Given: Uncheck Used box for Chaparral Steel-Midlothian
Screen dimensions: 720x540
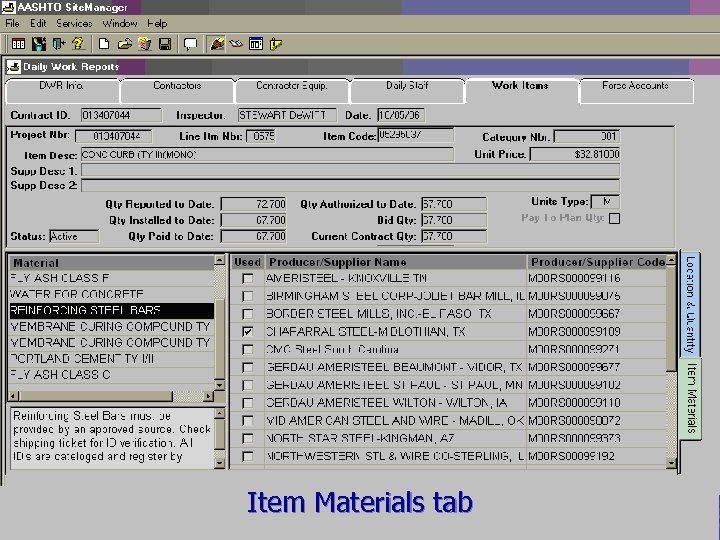Looking at the screenshot, I should 248,332.
